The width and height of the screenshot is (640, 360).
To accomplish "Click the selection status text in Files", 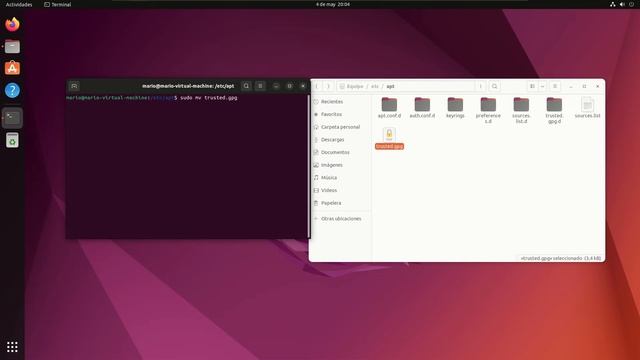I will coord(561,258).
